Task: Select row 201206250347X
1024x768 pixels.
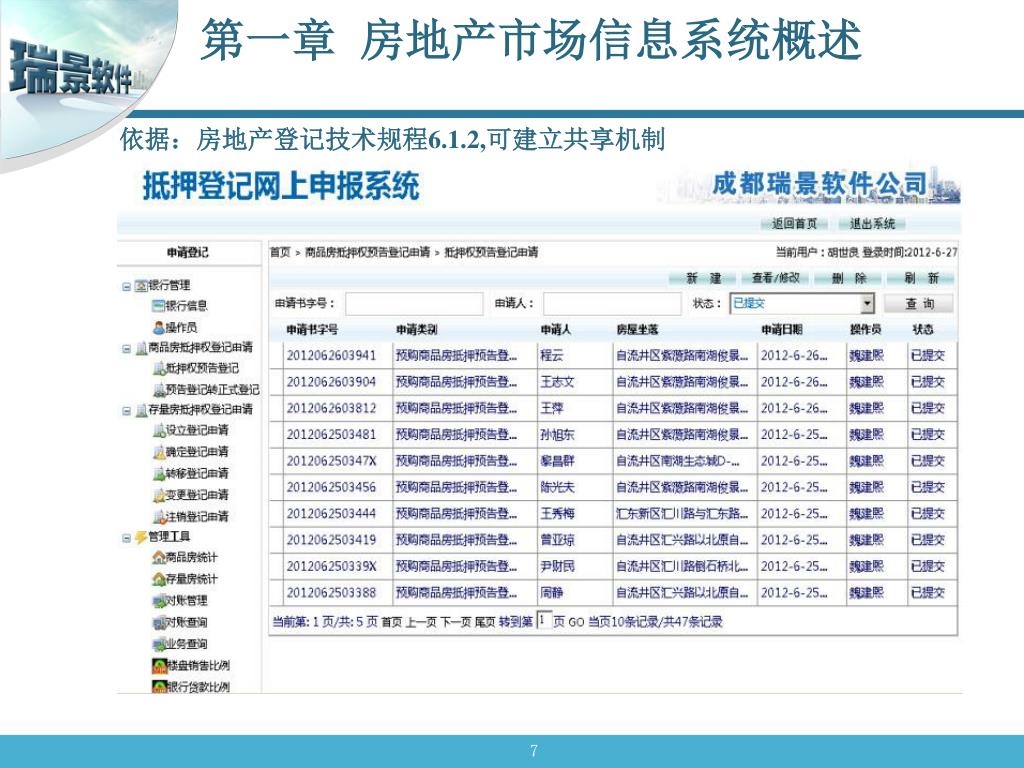Action: coord(613,461)
